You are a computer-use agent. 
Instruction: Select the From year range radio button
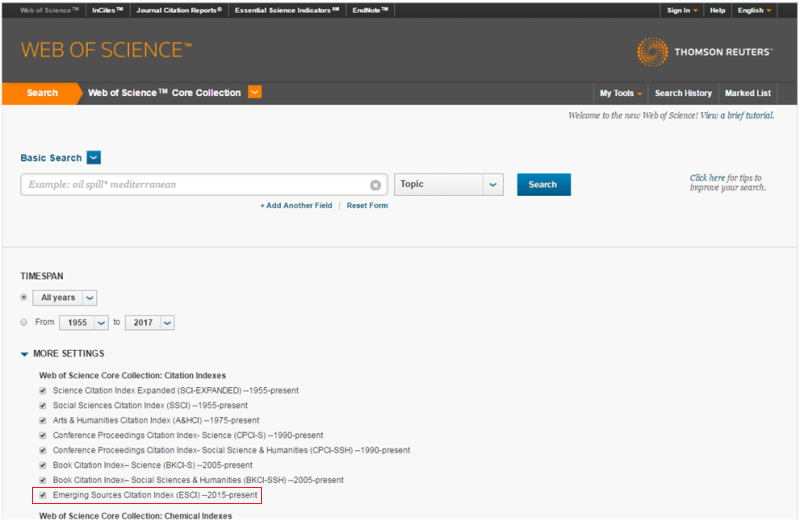click(x=23, y=322)
